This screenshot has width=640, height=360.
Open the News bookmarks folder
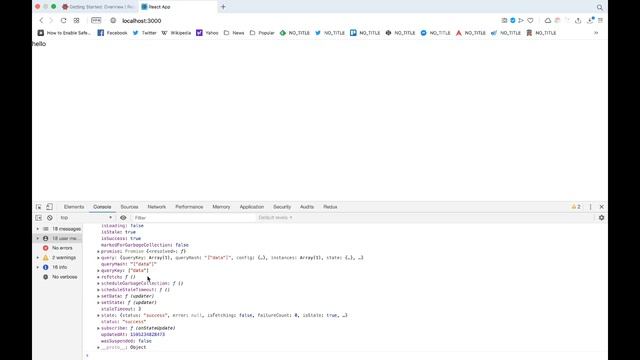click(234, 33)
